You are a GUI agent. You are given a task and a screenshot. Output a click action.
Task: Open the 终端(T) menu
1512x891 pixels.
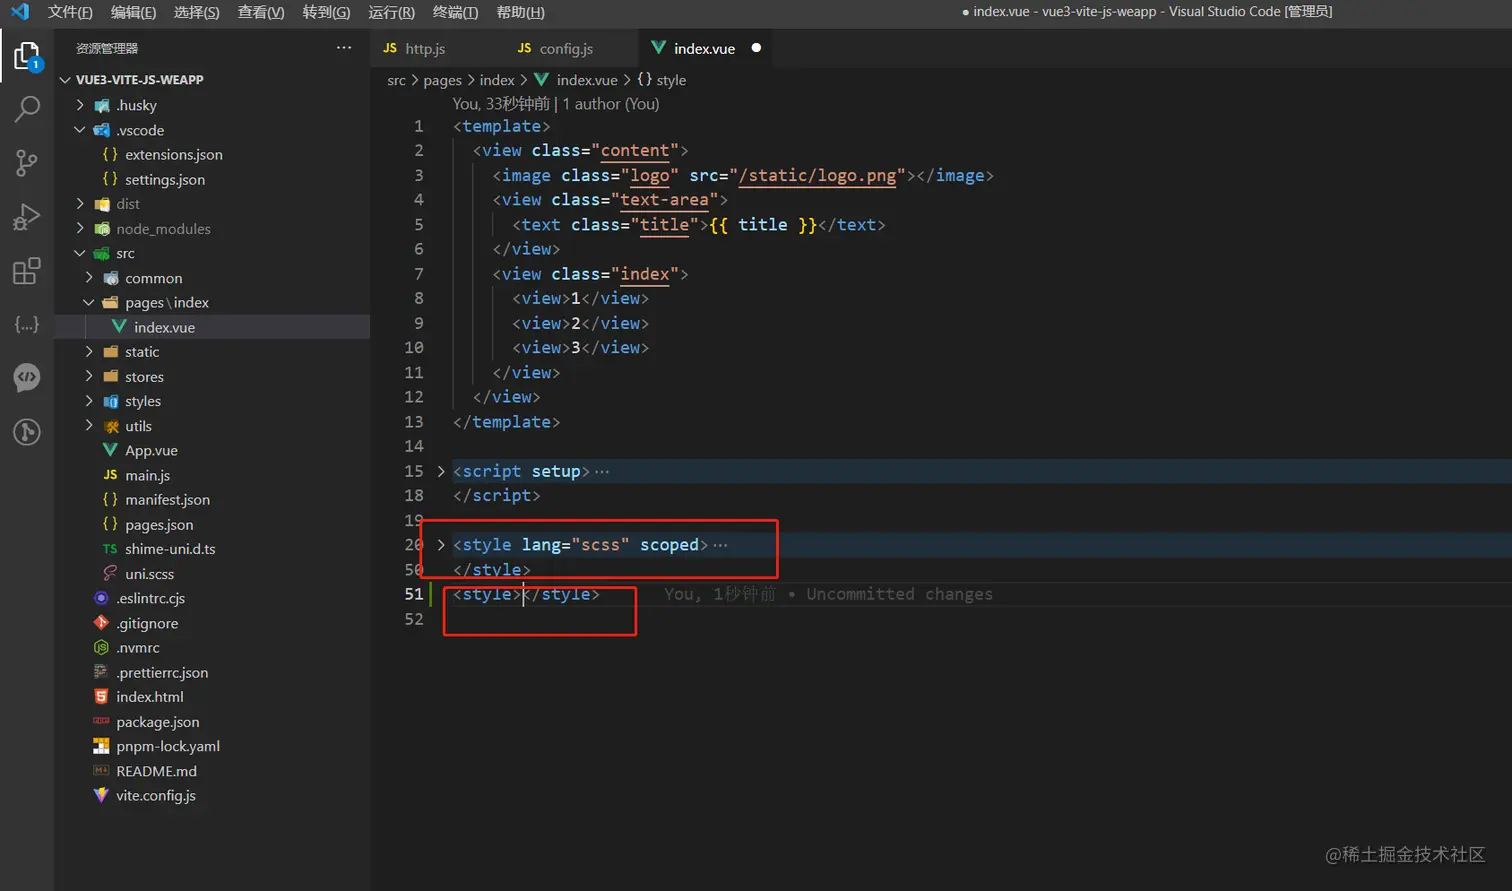455,12
